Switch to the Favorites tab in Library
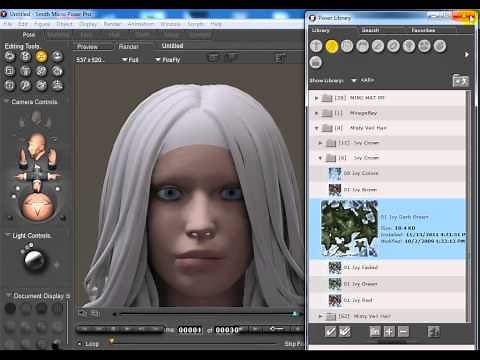This screenshot has width=480, height=360. (423, 30)
